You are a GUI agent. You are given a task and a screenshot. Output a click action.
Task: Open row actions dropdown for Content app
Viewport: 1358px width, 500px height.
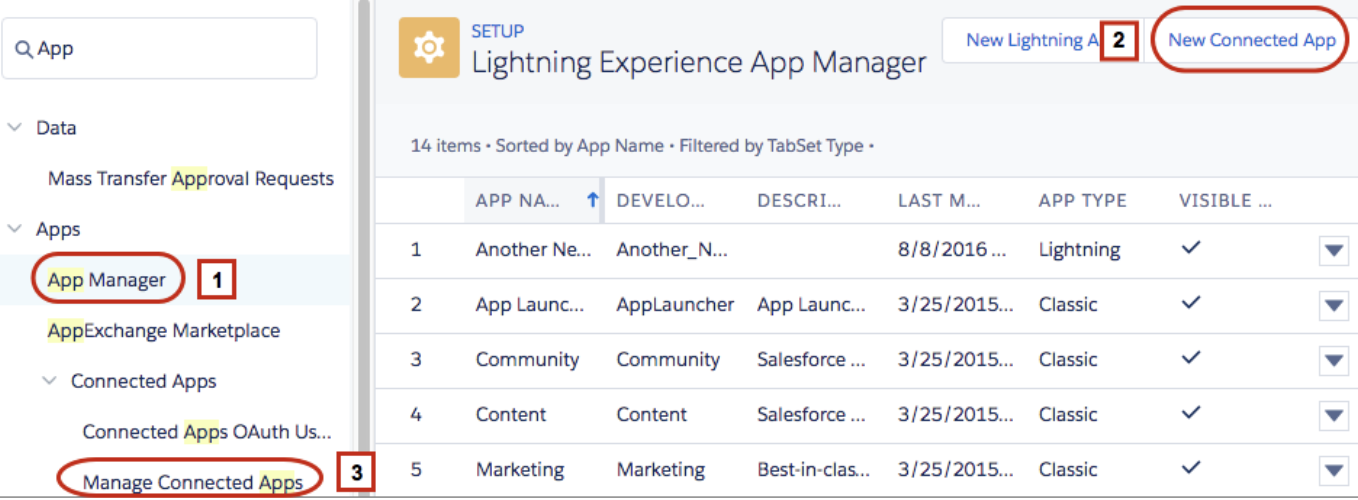[x=1334, y=415]
